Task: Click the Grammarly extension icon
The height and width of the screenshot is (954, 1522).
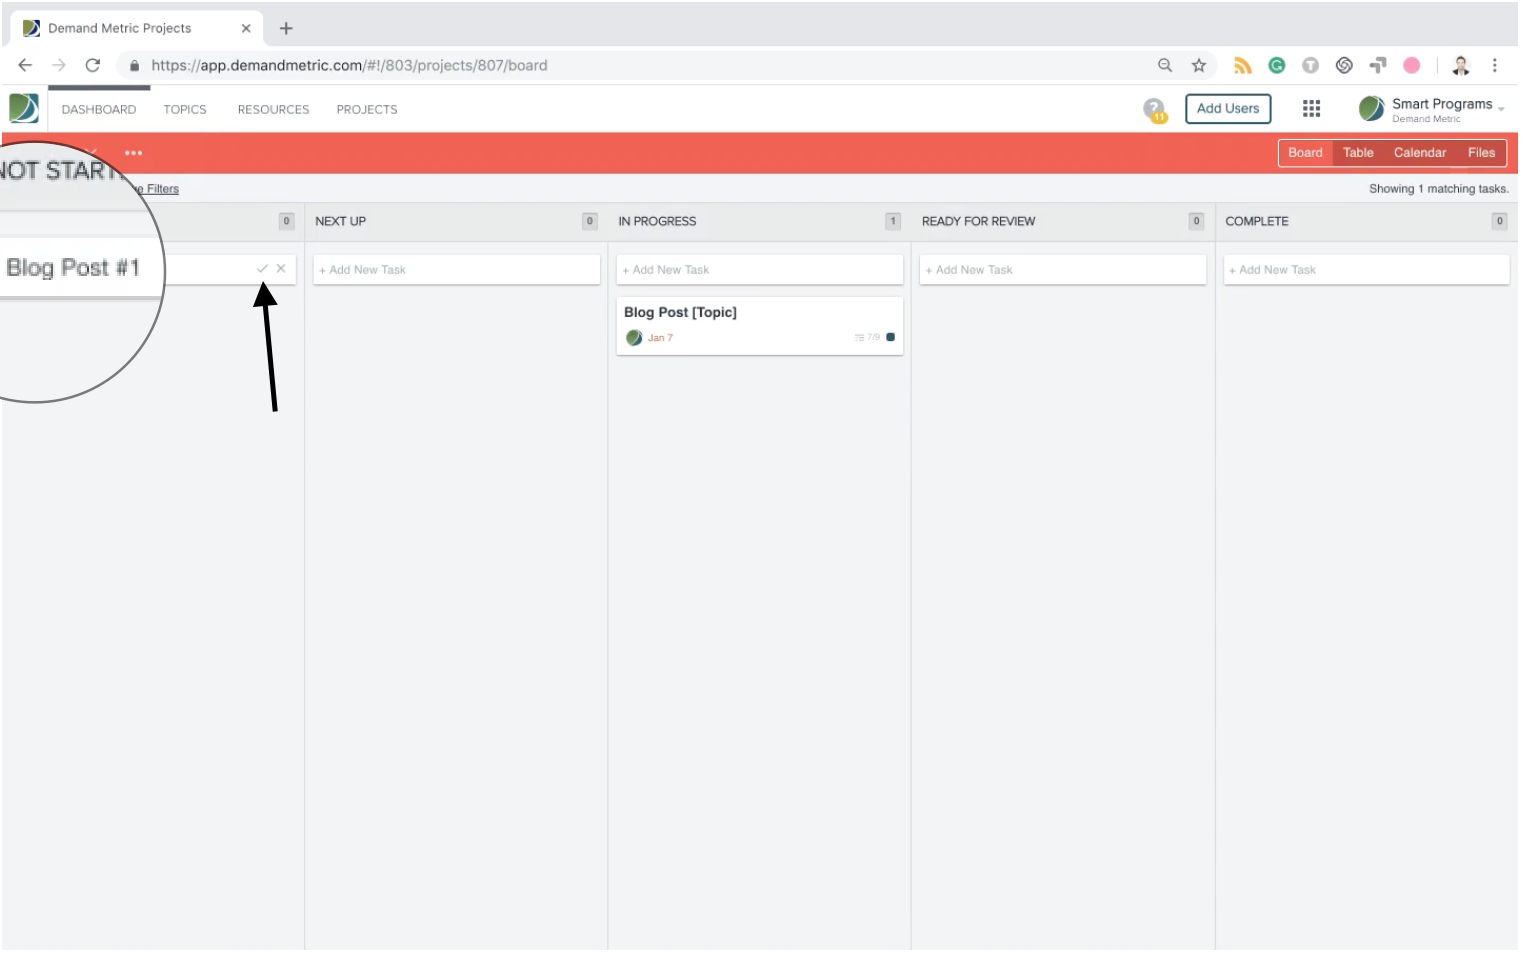Action: pyautogui.click(x=1277, y=65)
